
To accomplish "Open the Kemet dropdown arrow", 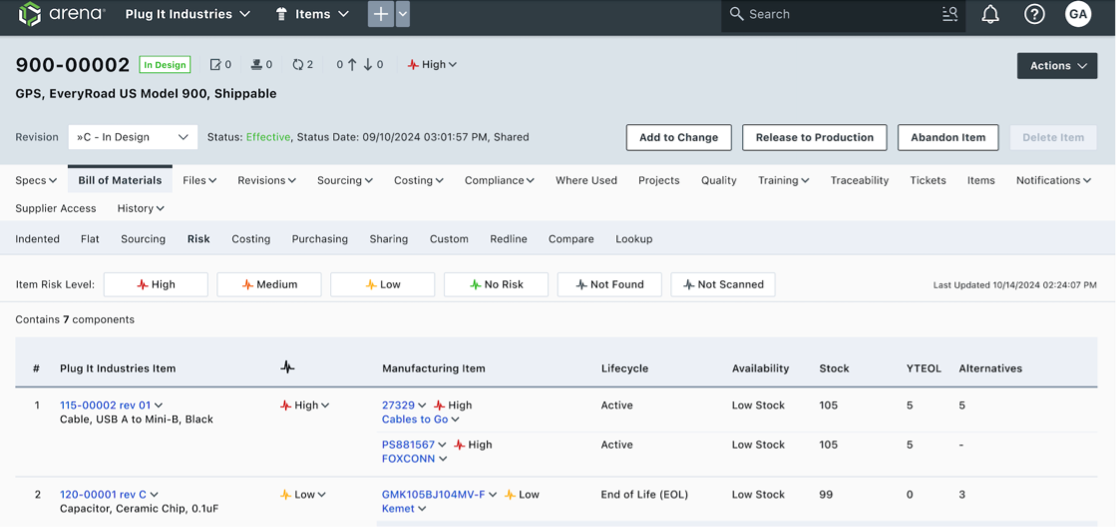I will point(422,508).
